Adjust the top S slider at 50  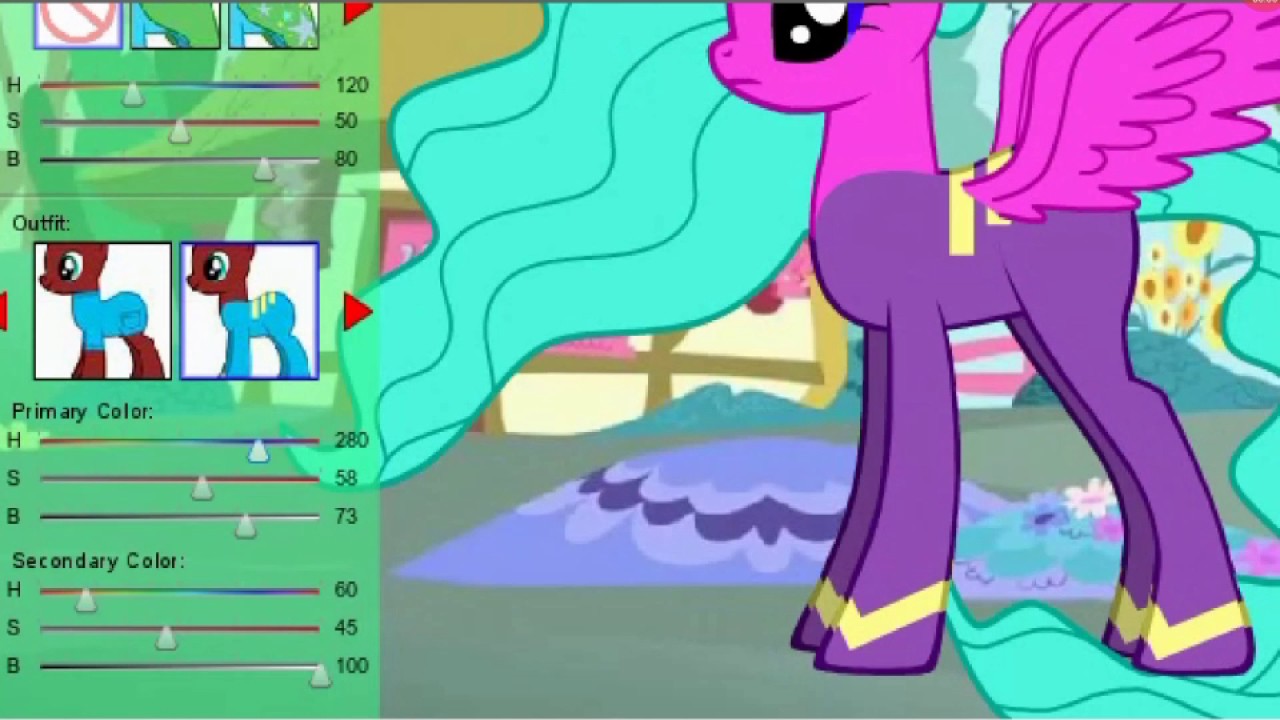pyautogui.click(x=179, y=131)
